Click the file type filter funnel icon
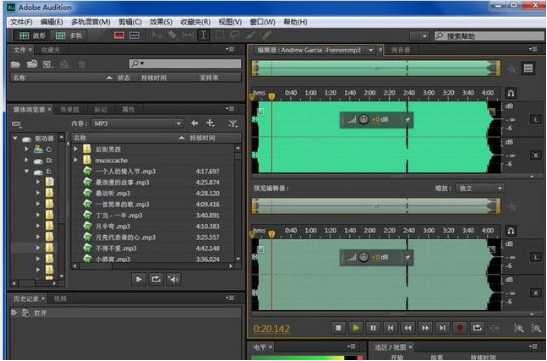Screen dimensions: 547x361 [233, 123]
